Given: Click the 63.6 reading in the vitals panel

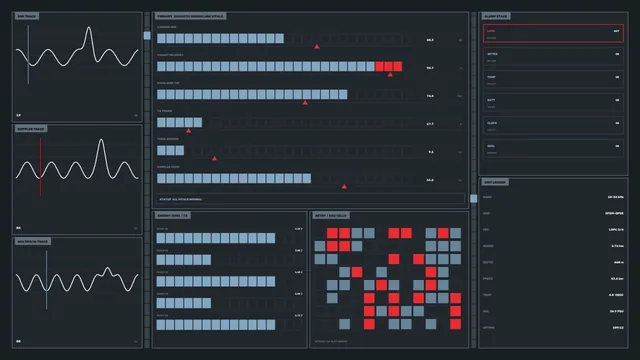Looking at the screenshot, I should pyautogui.click(x=430, y=180).
